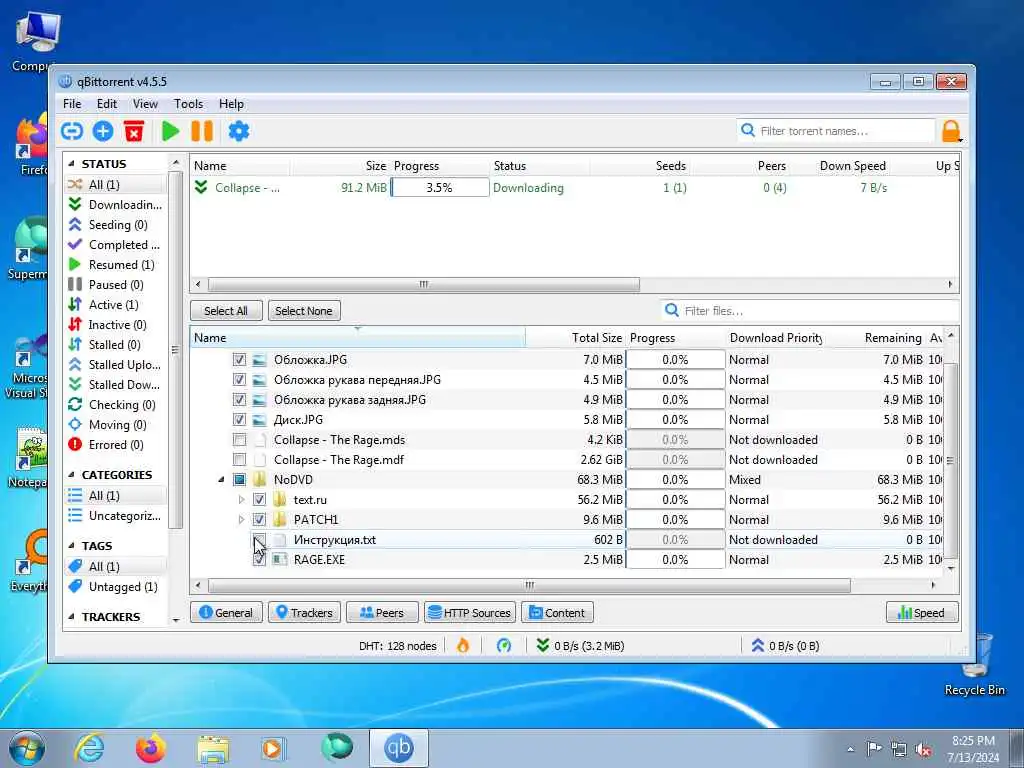Uncheck Обложка рукава задняя.JPG checkbox
The width and height of the screenshot is (1024, 768).
click(240, 400)
